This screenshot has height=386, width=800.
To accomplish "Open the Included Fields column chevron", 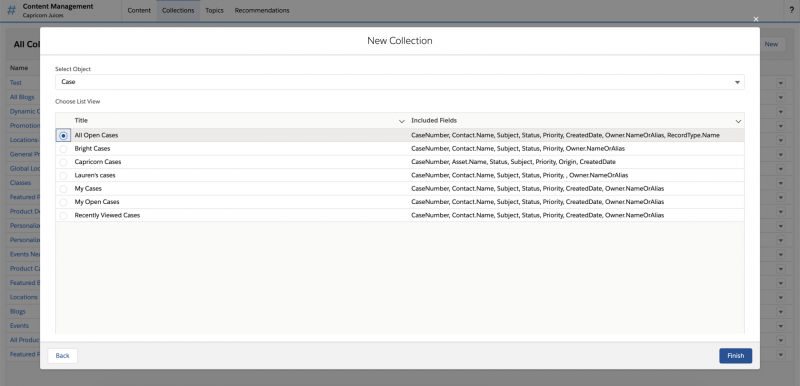I will coord(738,121).
